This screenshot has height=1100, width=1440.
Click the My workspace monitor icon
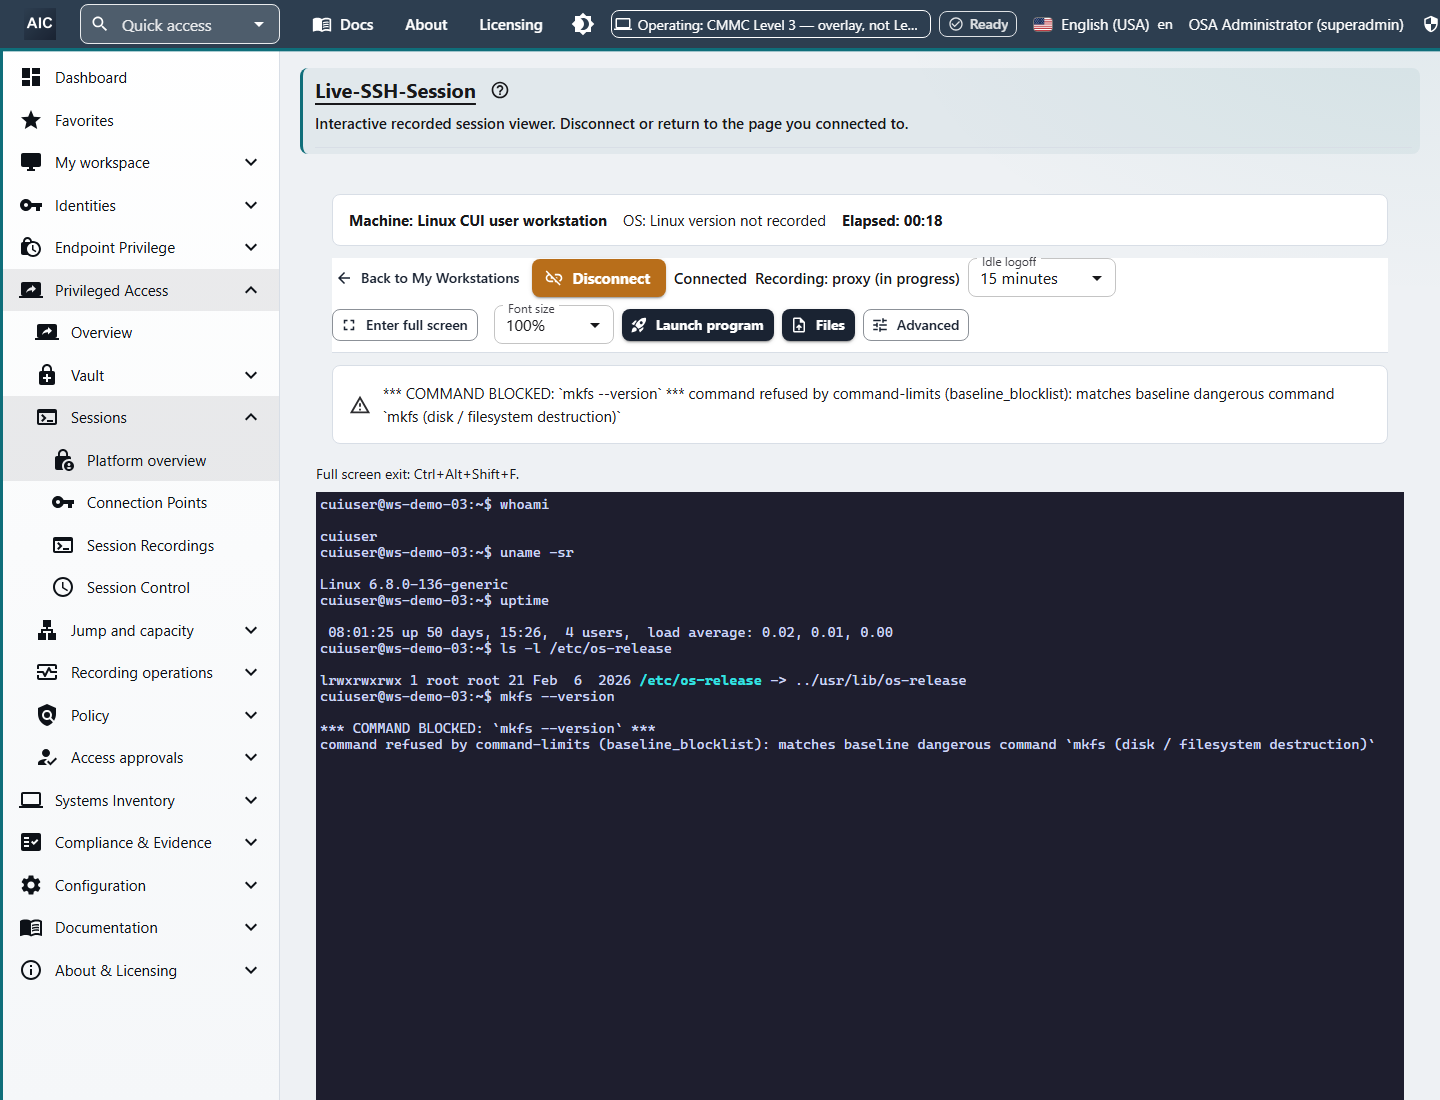tap(31, 162)
